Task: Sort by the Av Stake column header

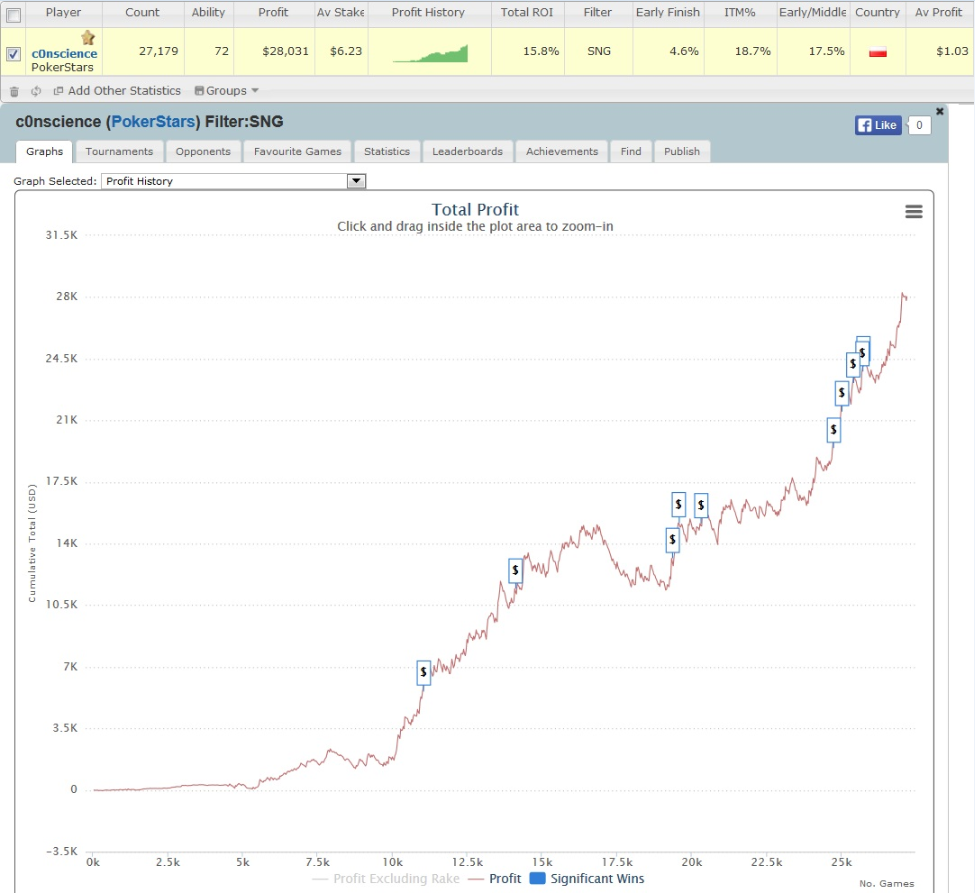Action: click(341, 12)
